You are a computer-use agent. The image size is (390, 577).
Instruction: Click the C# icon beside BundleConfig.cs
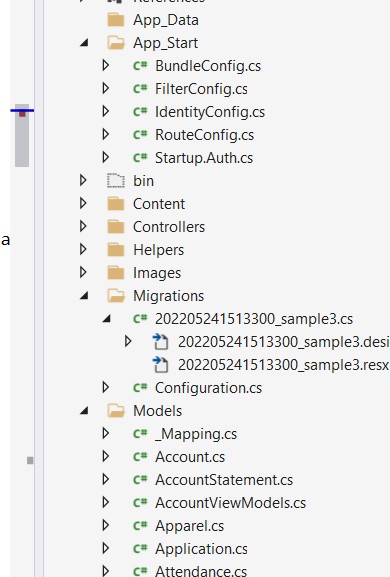(140, 66)
